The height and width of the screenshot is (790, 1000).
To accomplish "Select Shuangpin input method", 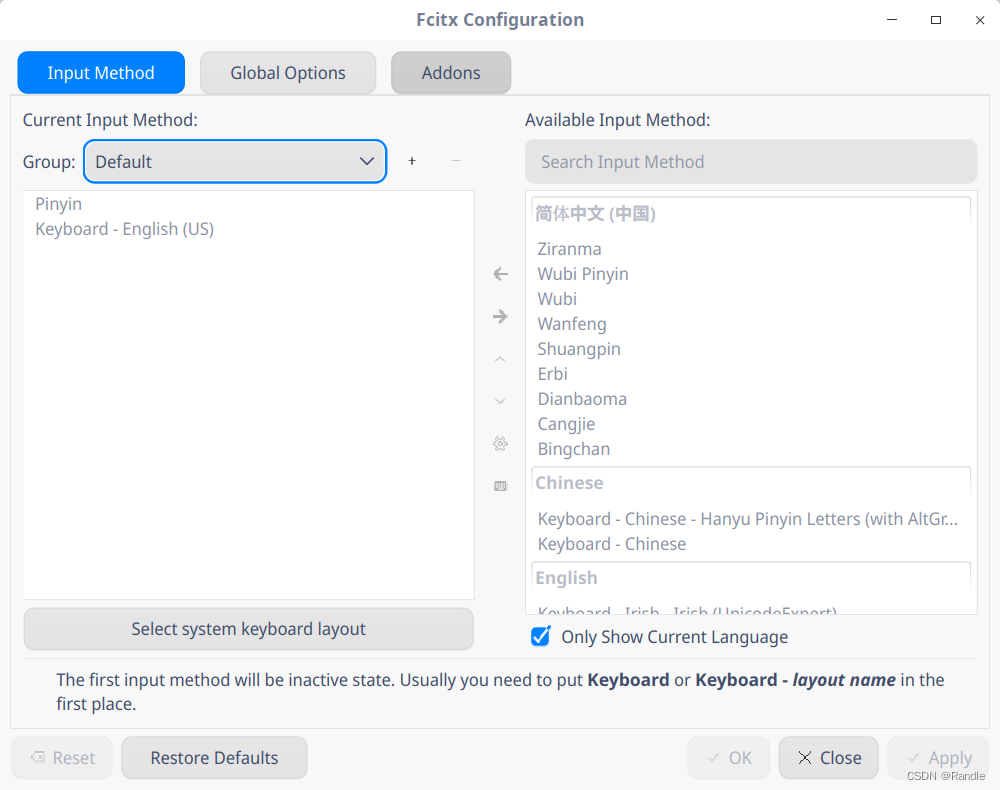I will tap(751, 349).
